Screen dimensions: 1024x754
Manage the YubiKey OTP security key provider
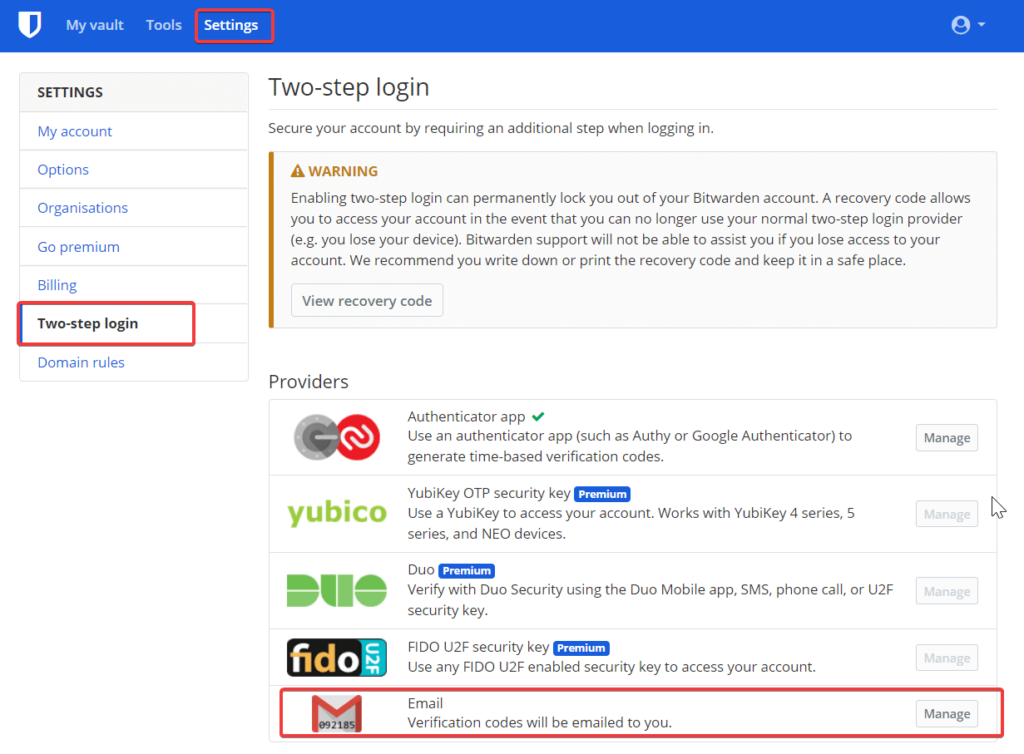(x=946, y=514)
